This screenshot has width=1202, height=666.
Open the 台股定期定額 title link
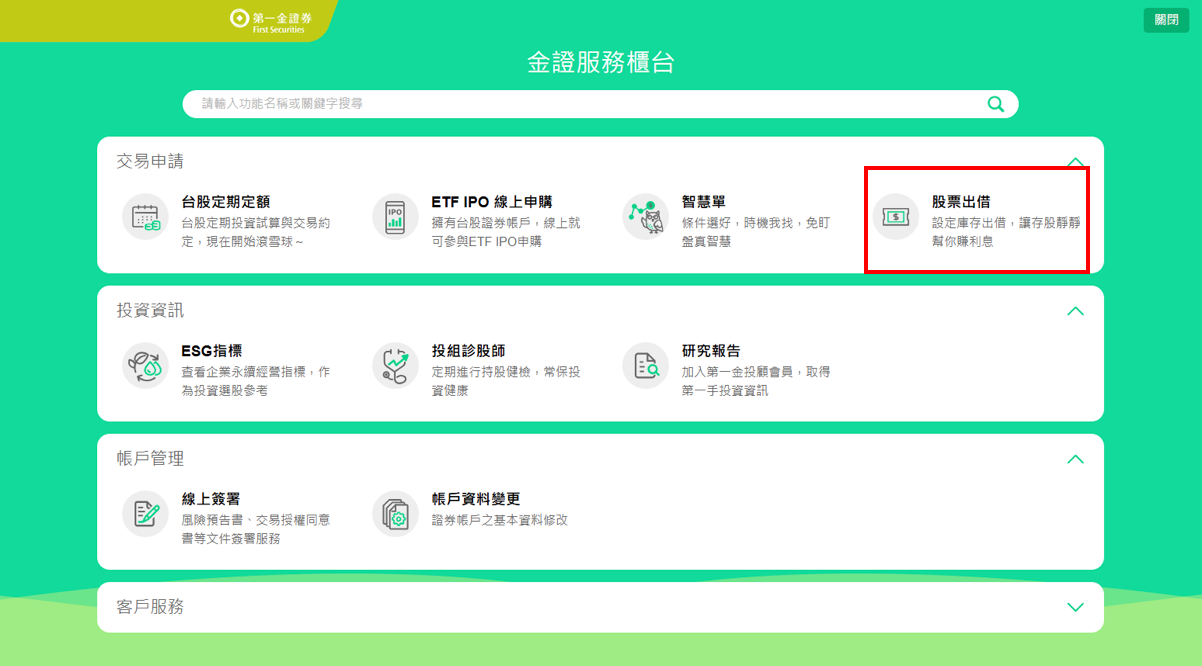point(226,203)
